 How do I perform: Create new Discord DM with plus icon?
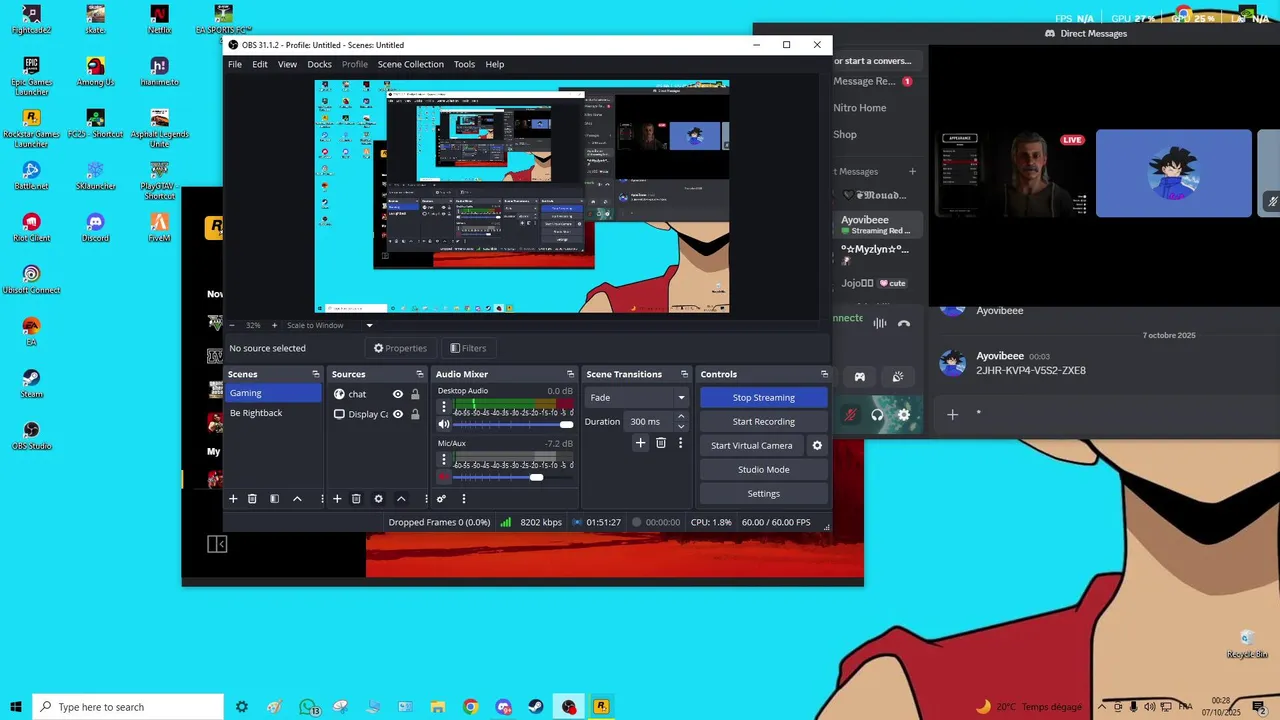912,171
